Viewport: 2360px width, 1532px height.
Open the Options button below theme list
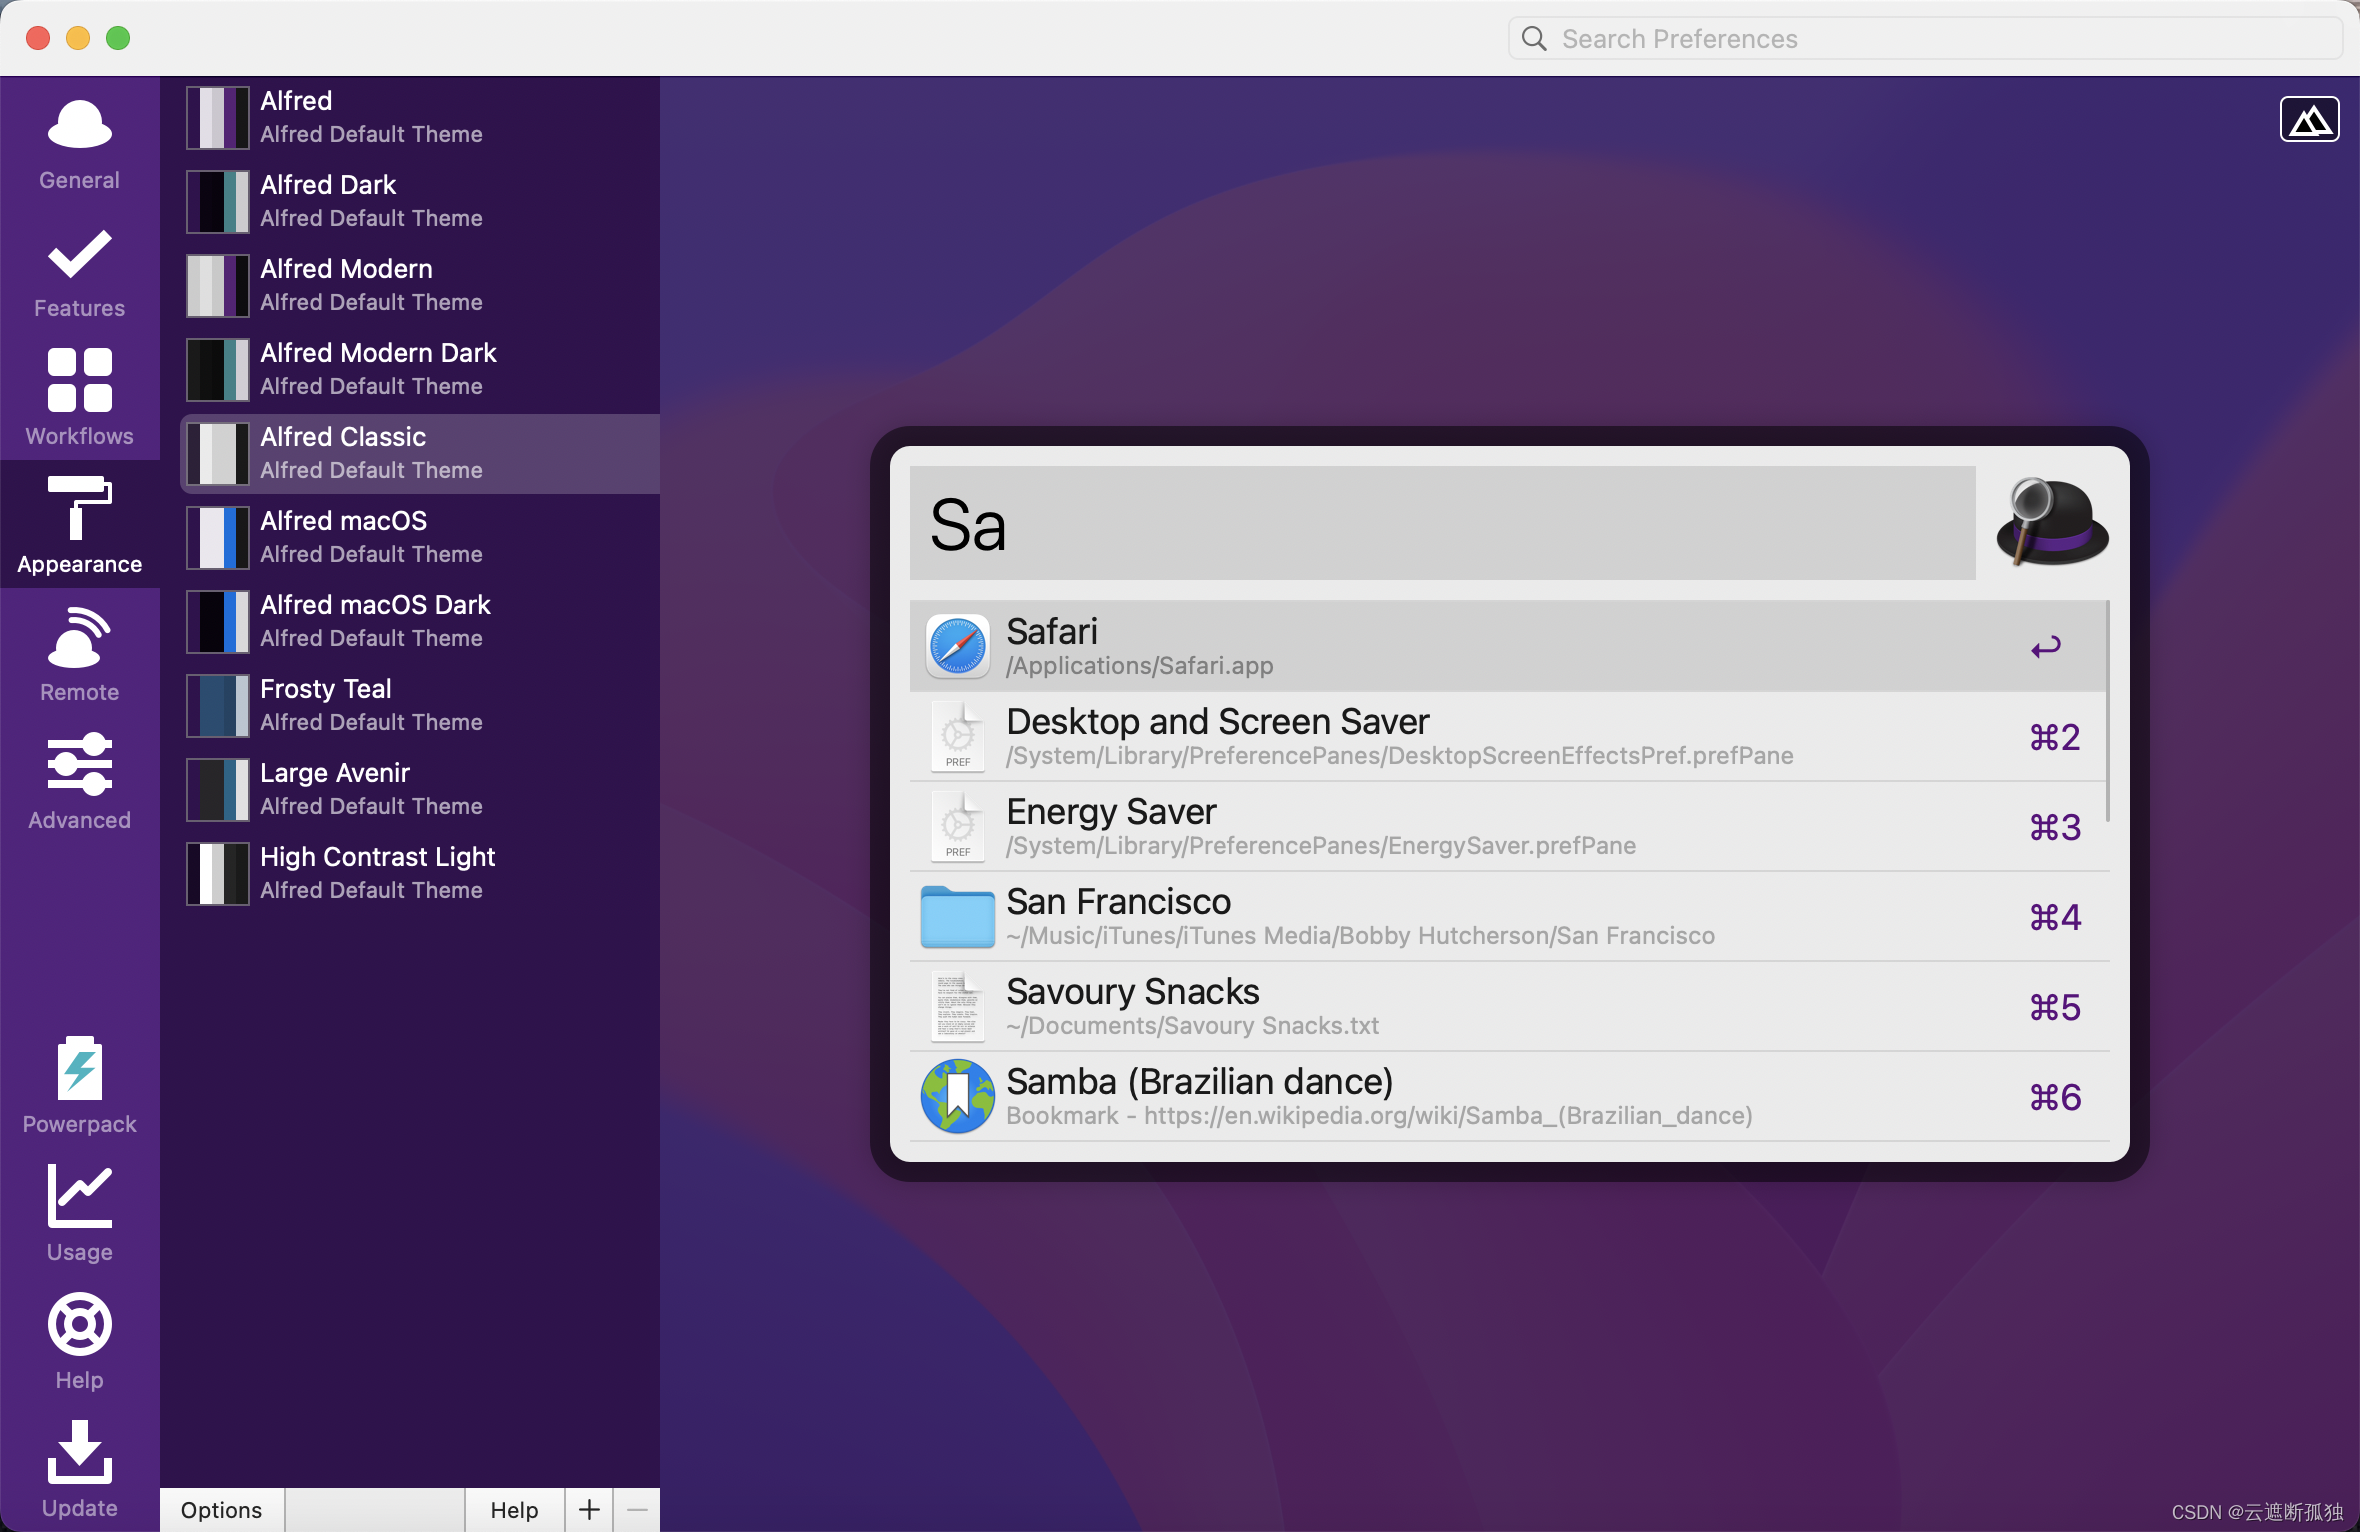[222, 1509]
